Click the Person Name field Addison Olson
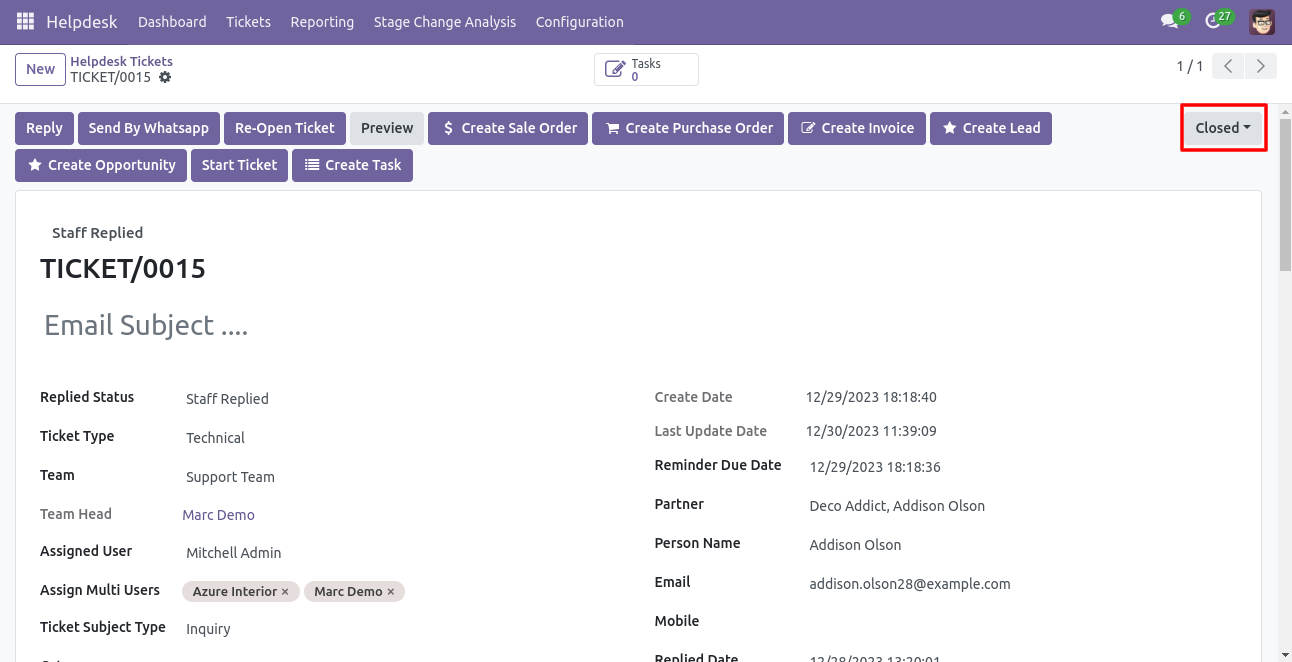The height and width of the screenshot is (662, 1292). pos(855,545)
